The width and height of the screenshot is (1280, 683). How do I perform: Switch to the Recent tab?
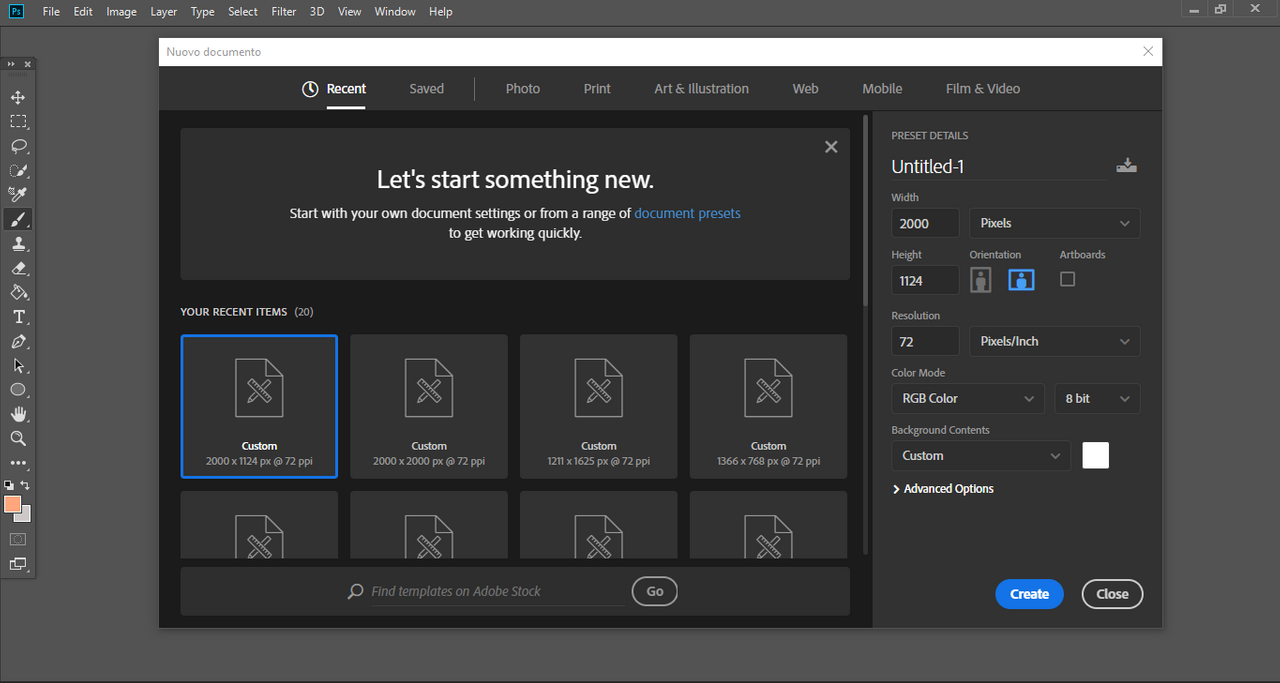(335, 89)
